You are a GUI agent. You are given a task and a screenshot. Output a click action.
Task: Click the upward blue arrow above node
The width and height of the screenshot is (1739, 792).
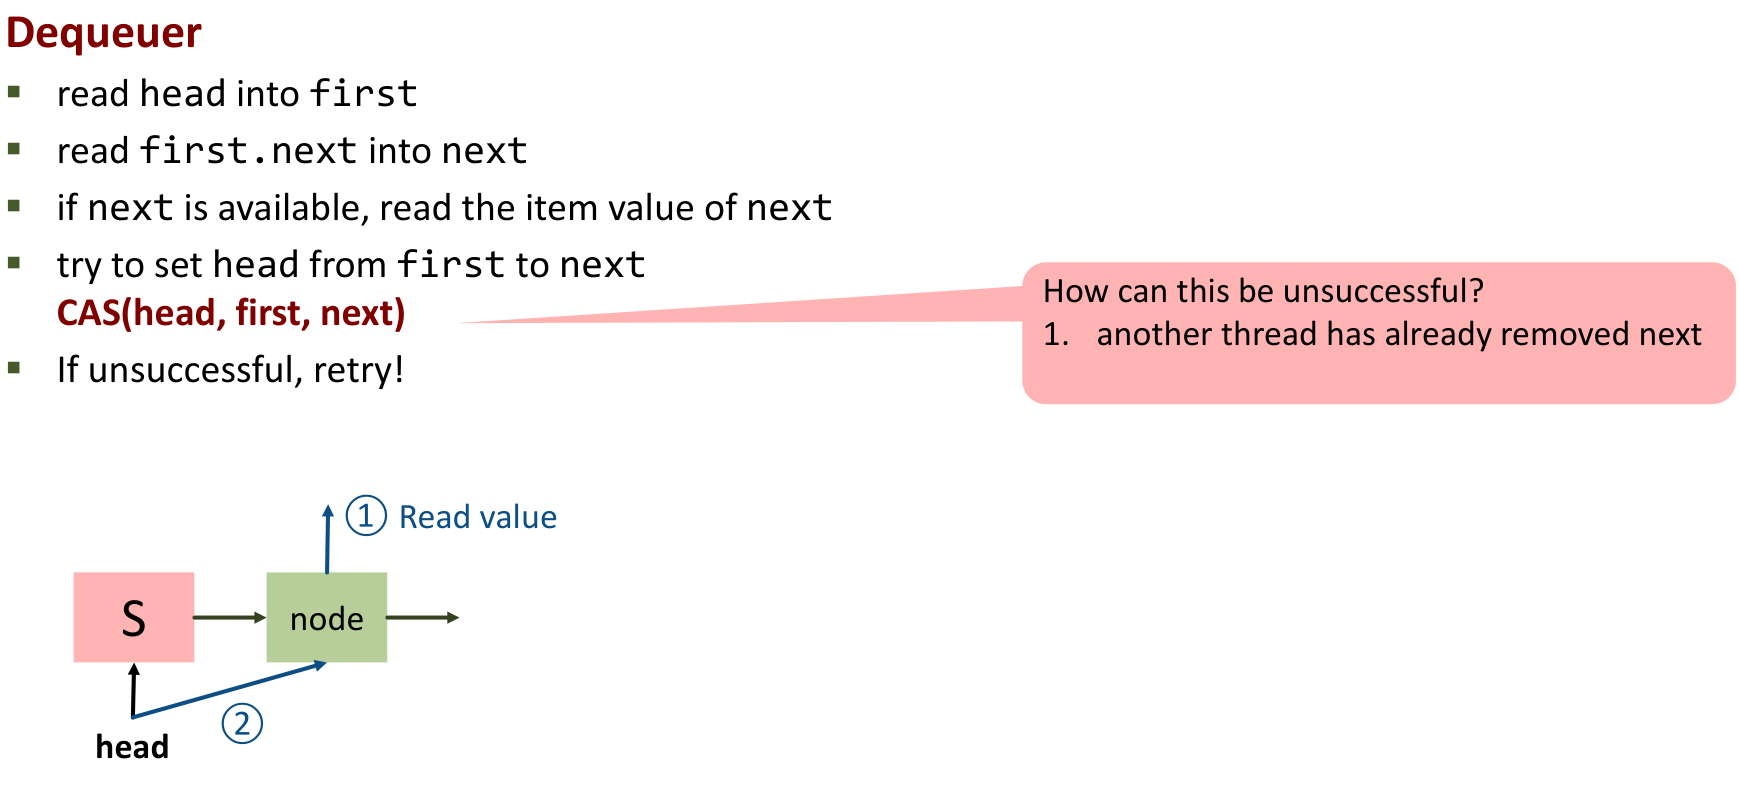point(327,538)
